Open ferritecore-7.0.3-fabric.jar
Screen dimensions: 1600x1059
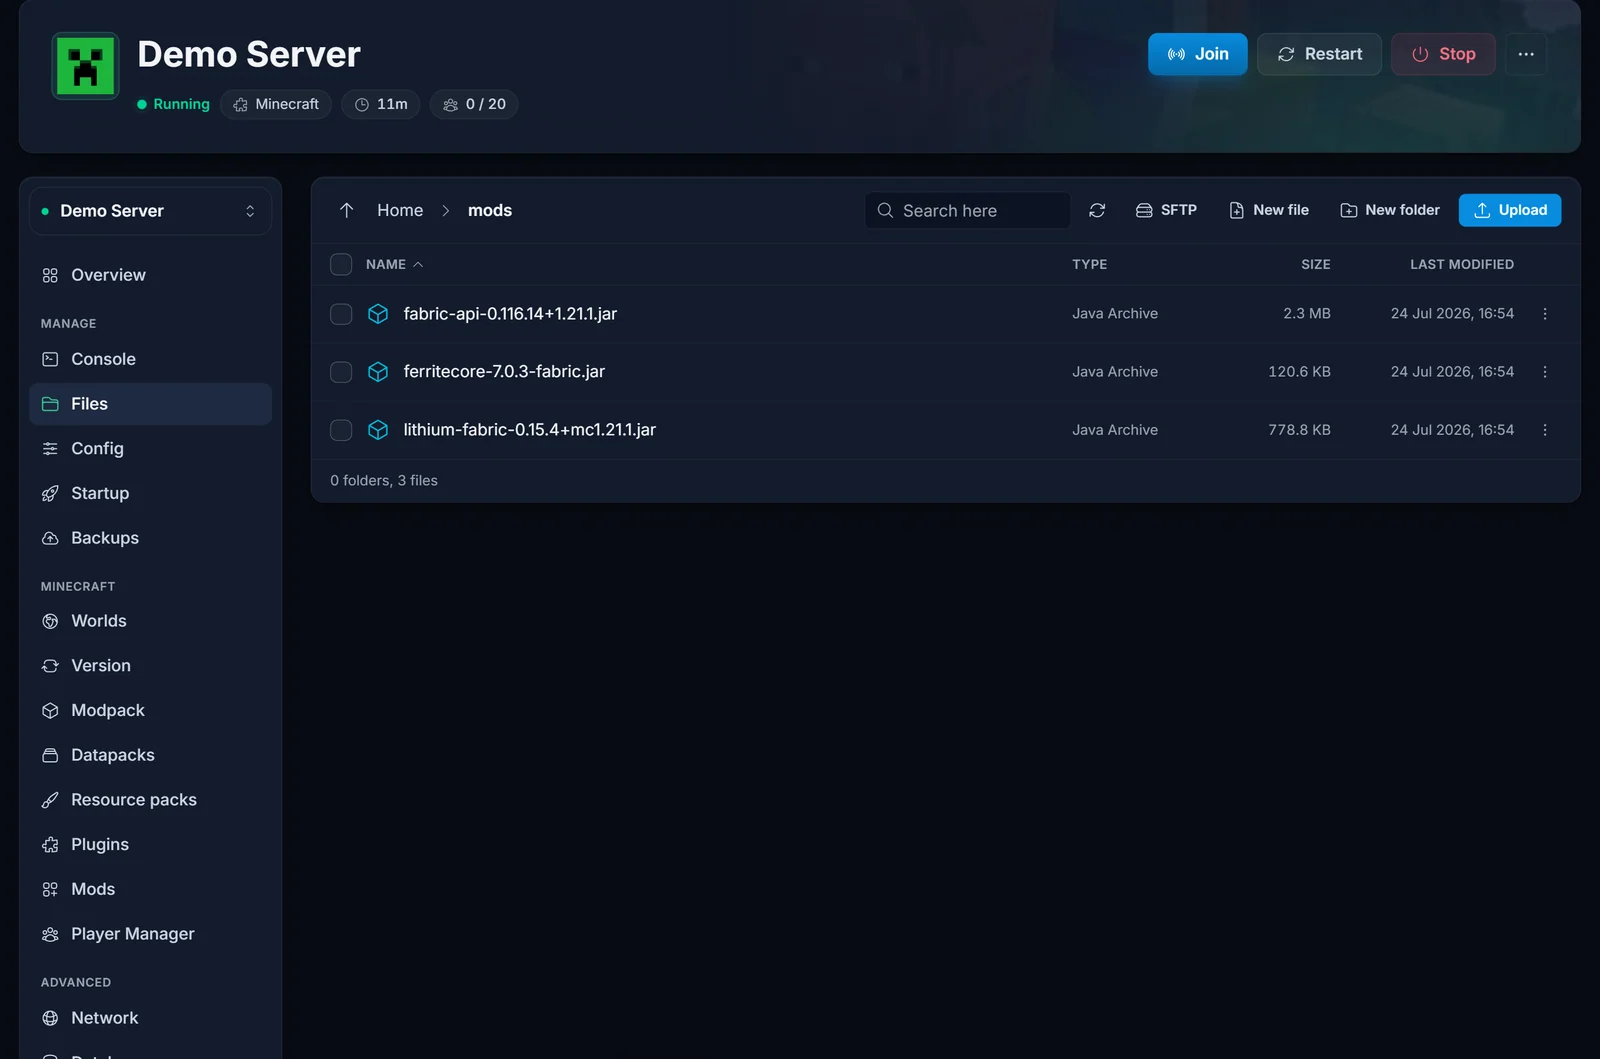[504, 372]
